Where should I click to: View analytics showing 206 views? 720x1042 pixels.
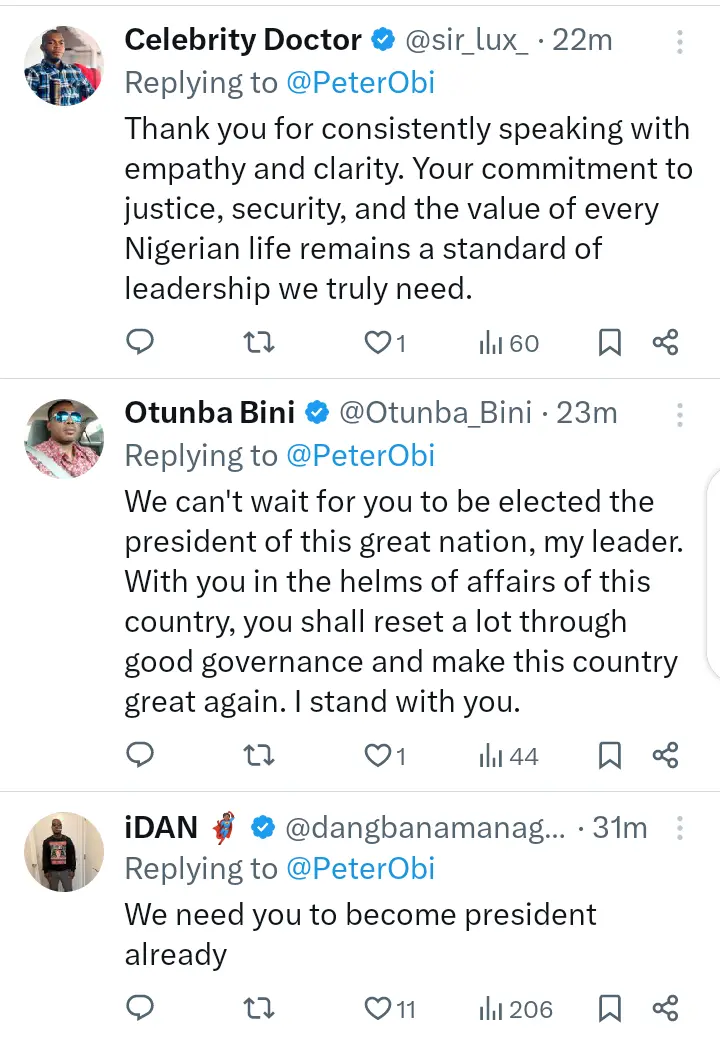(x=515, y=1009)
